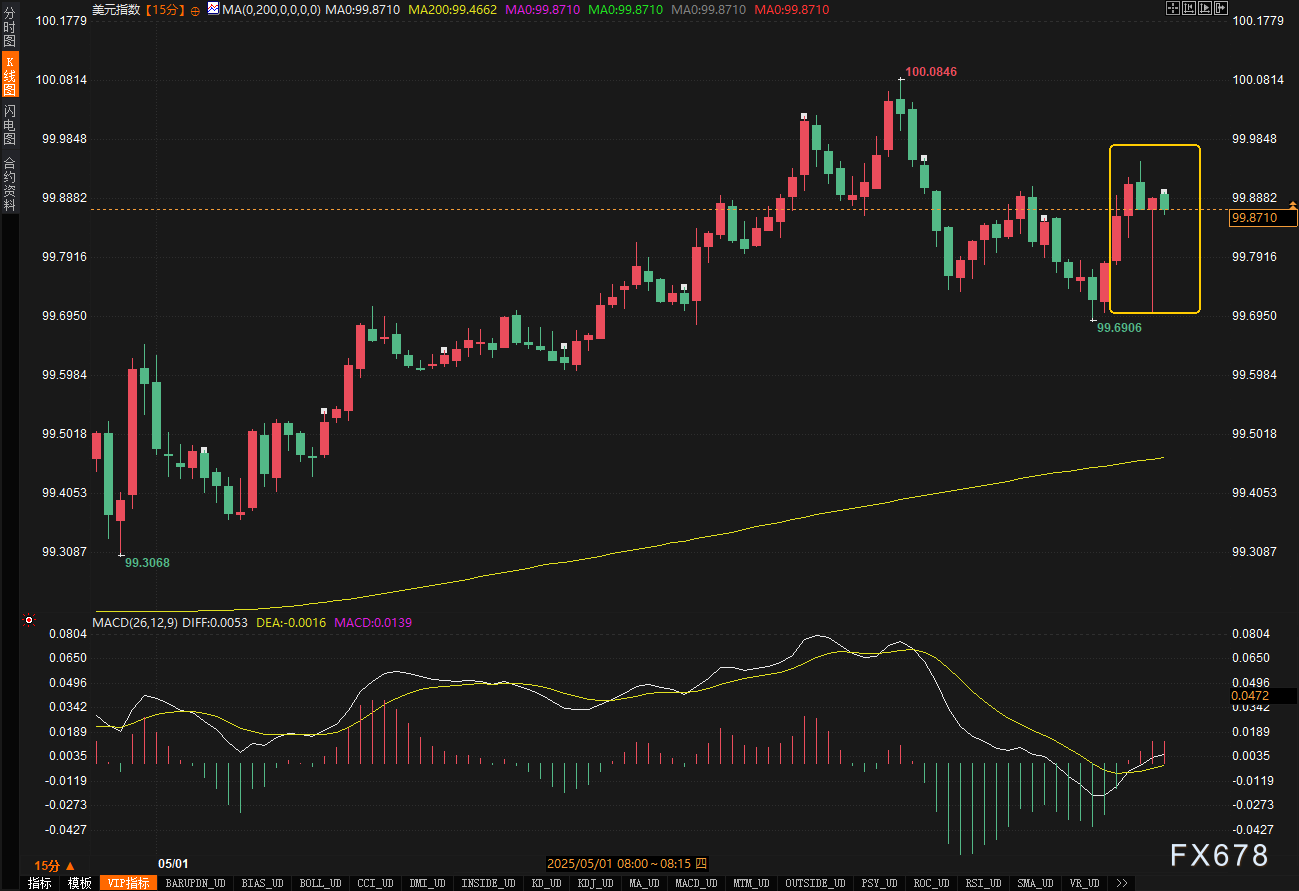The width and height of the screenshot is (1299, 891).
Task: Open the 【15分】 timeframe label in header
Action: click(162, 9)
